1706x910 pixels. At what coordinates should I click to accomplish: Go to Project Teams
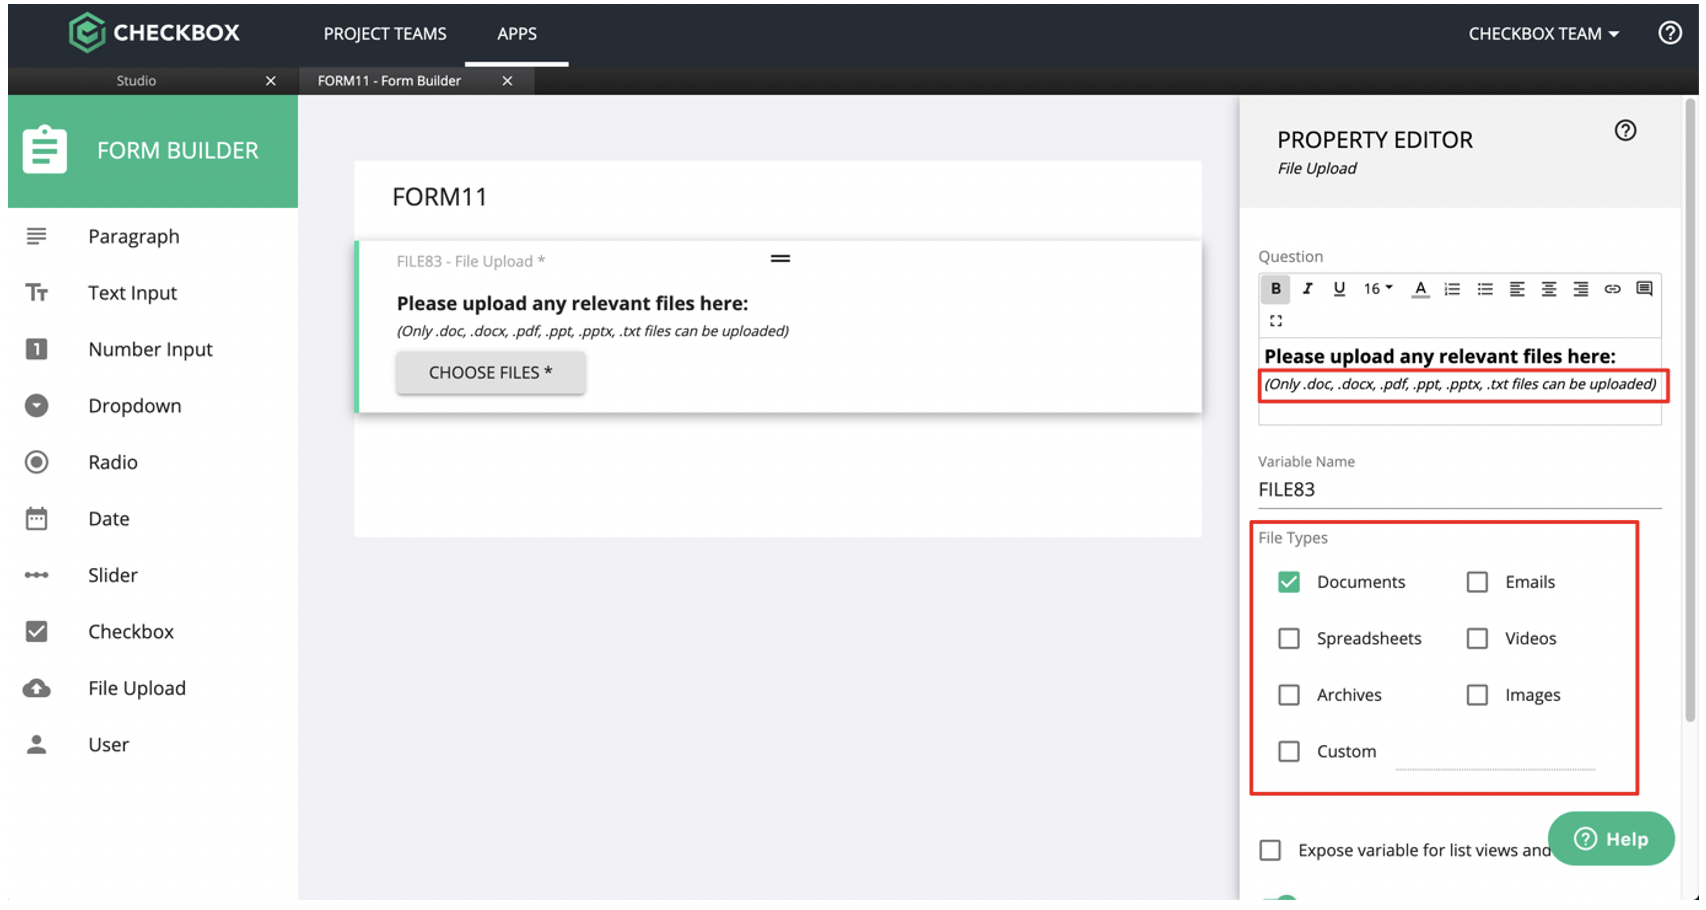[x=385, y=34]
